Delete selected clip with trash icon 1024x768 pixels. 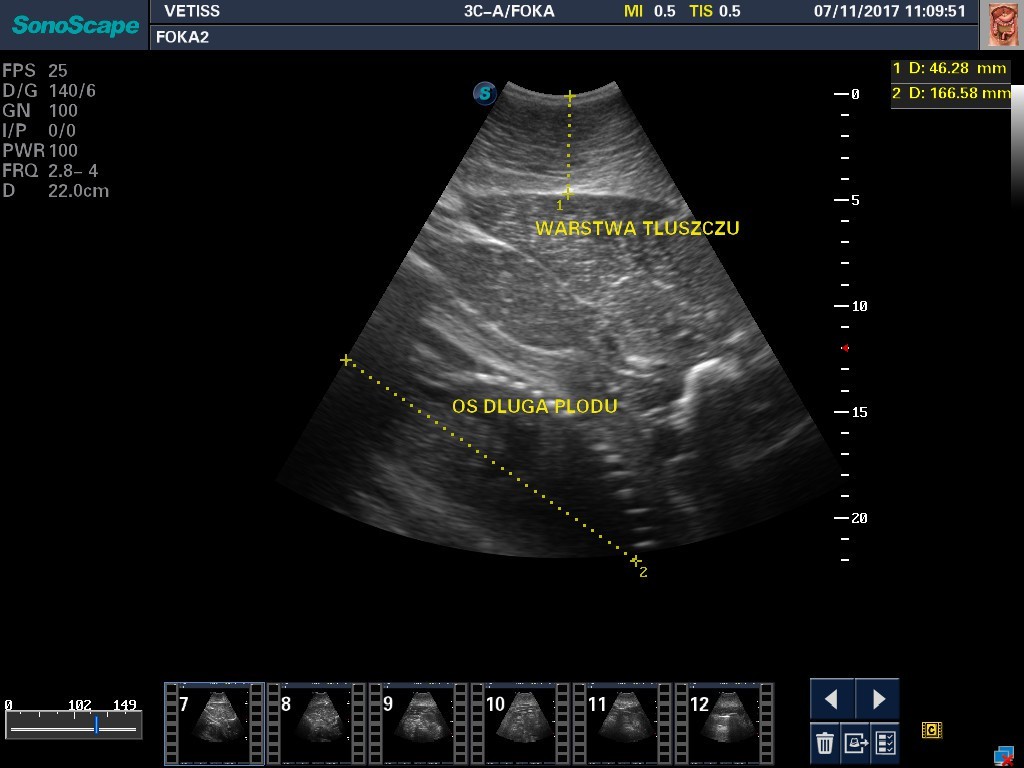click(x=825, y=743)
